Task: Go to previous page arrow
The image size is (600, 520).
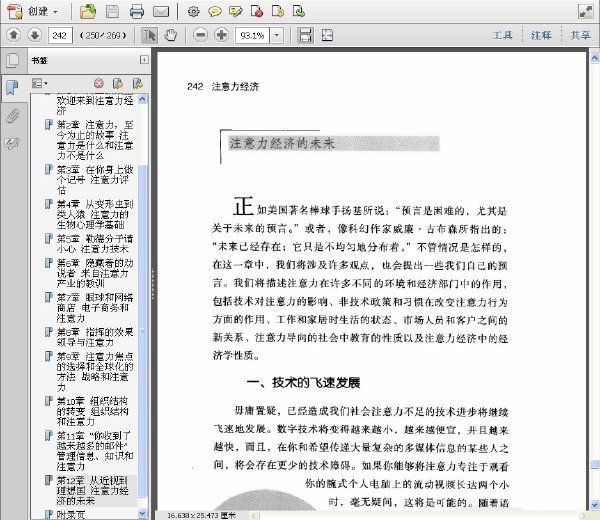Action: [14, 35]
